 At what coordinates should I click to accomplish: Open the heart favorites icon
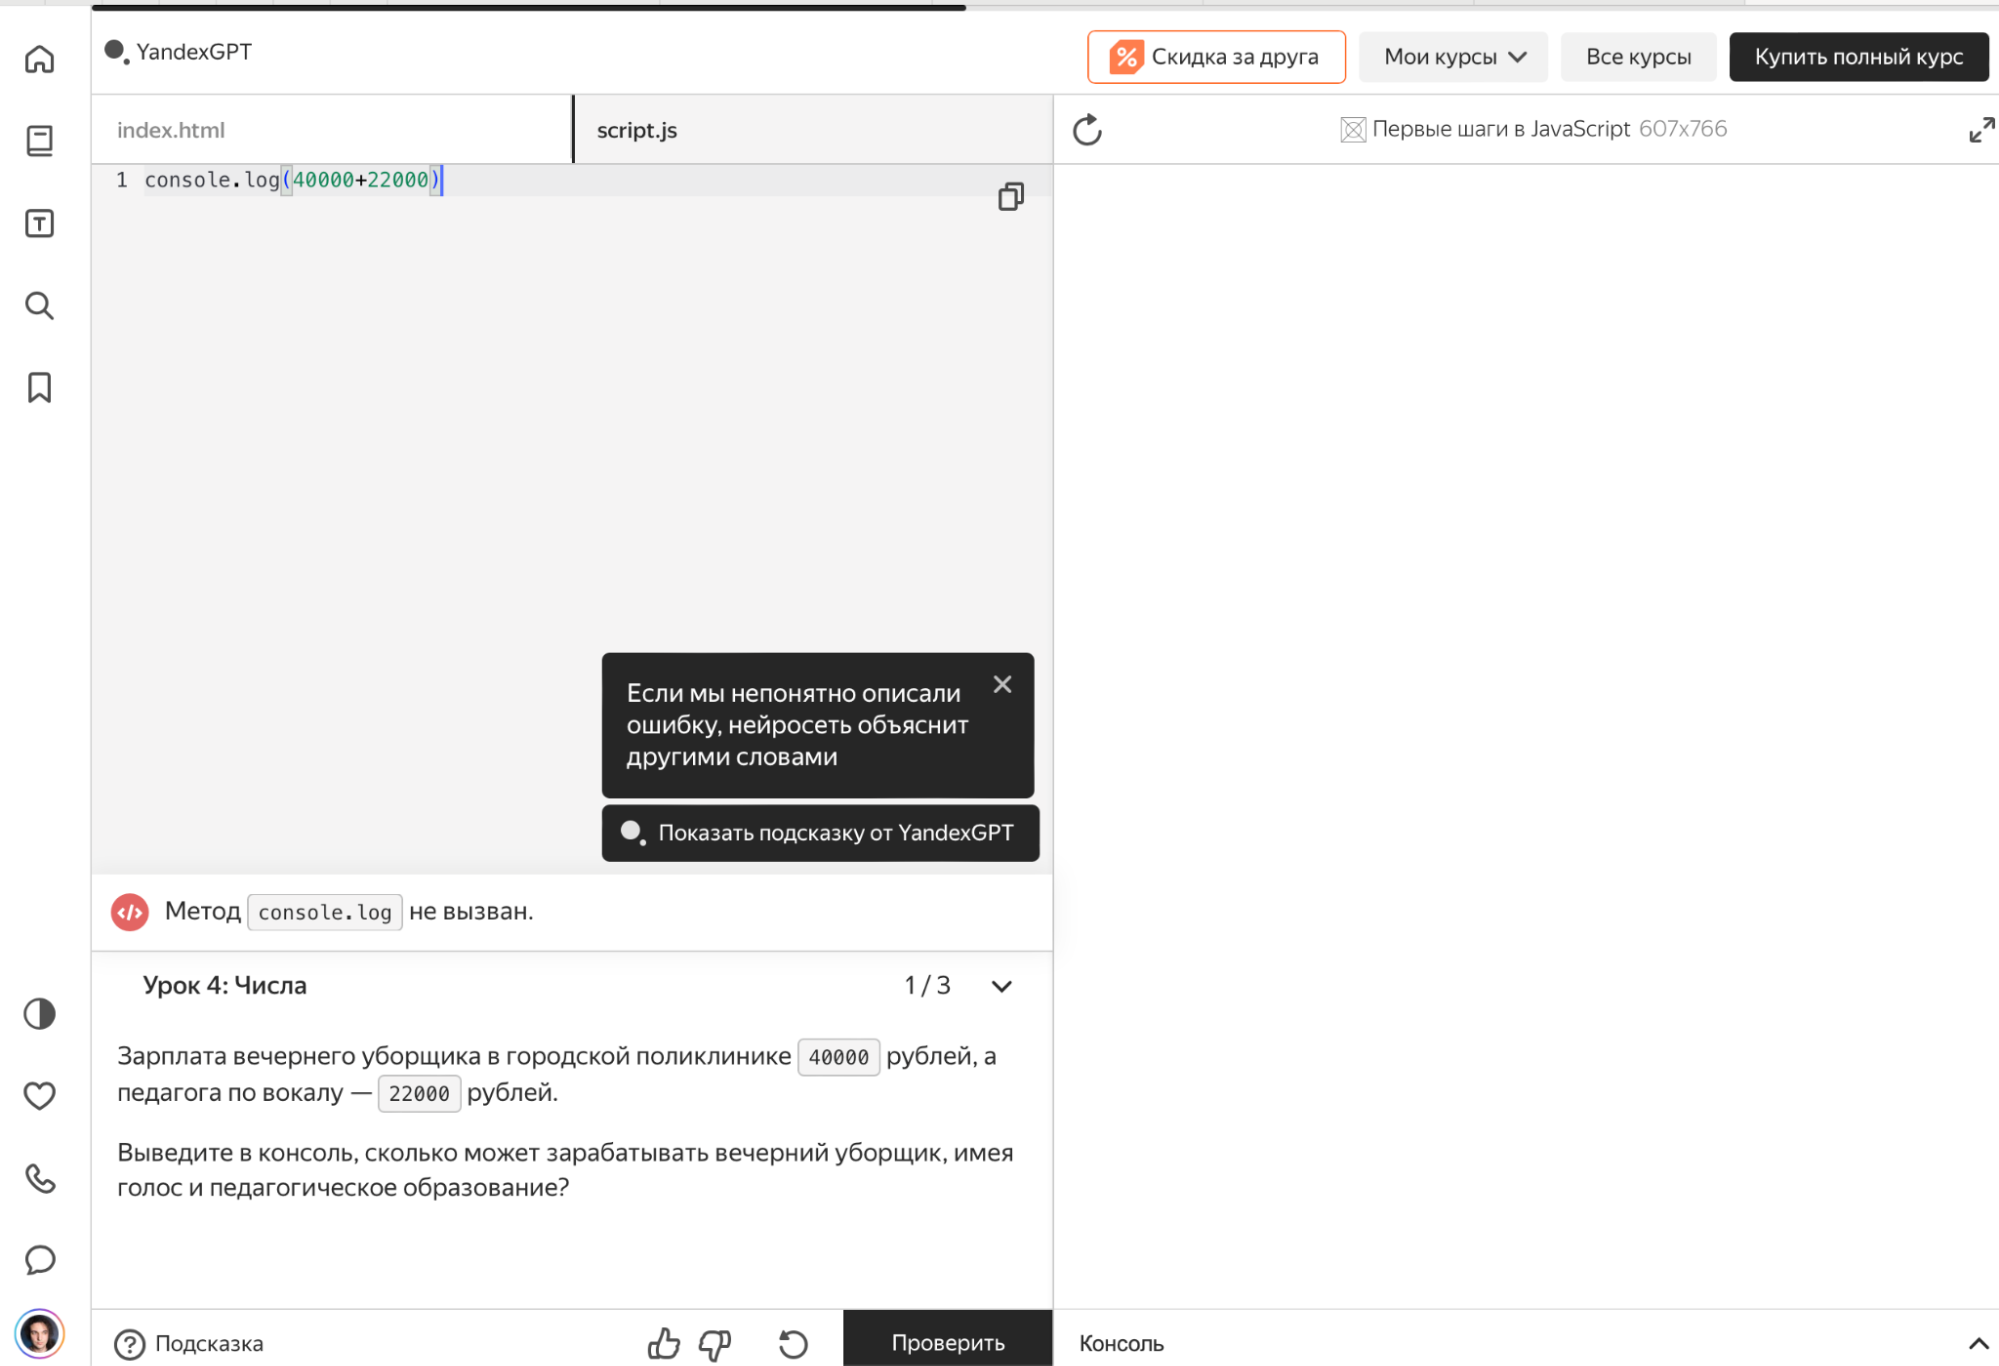point(39,1096)
